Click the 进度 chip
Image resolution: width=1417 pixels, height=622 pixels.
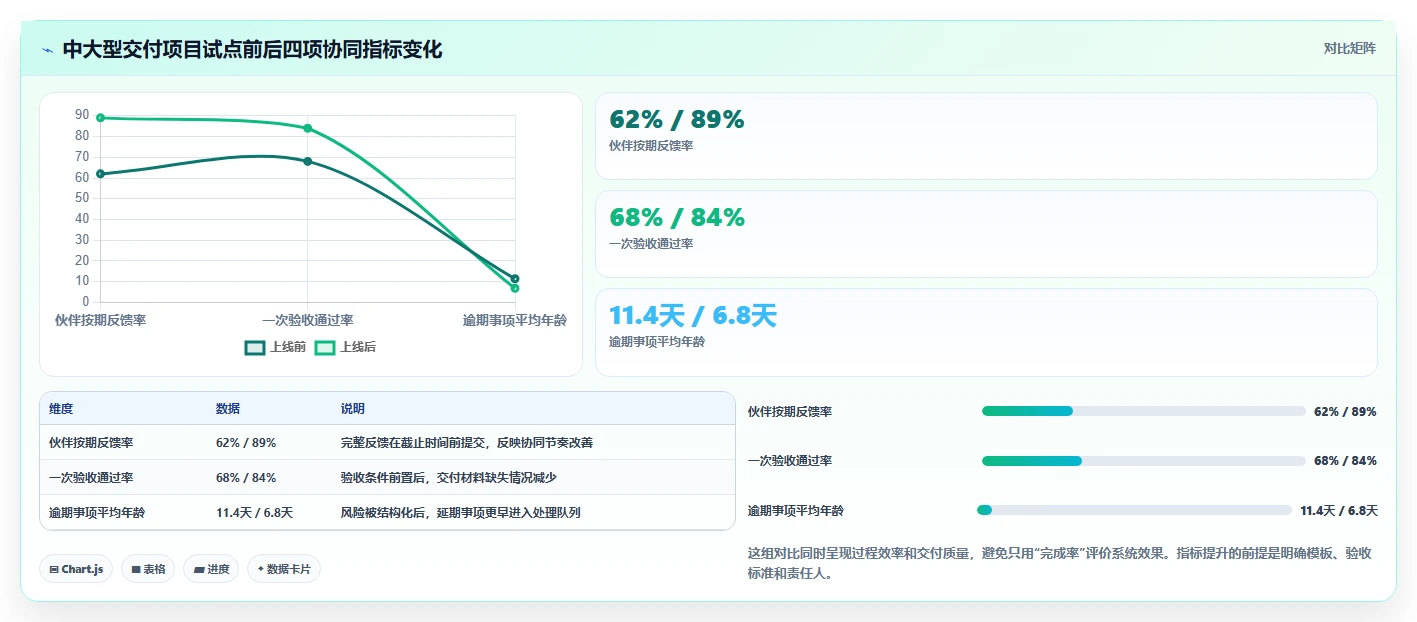point(211,569)
